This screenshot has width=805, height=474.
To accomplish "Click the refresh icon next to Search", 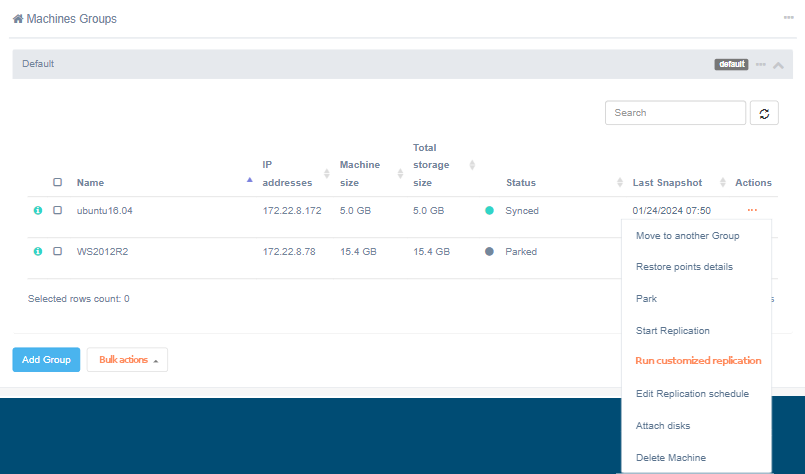I will tap(764, 113).
